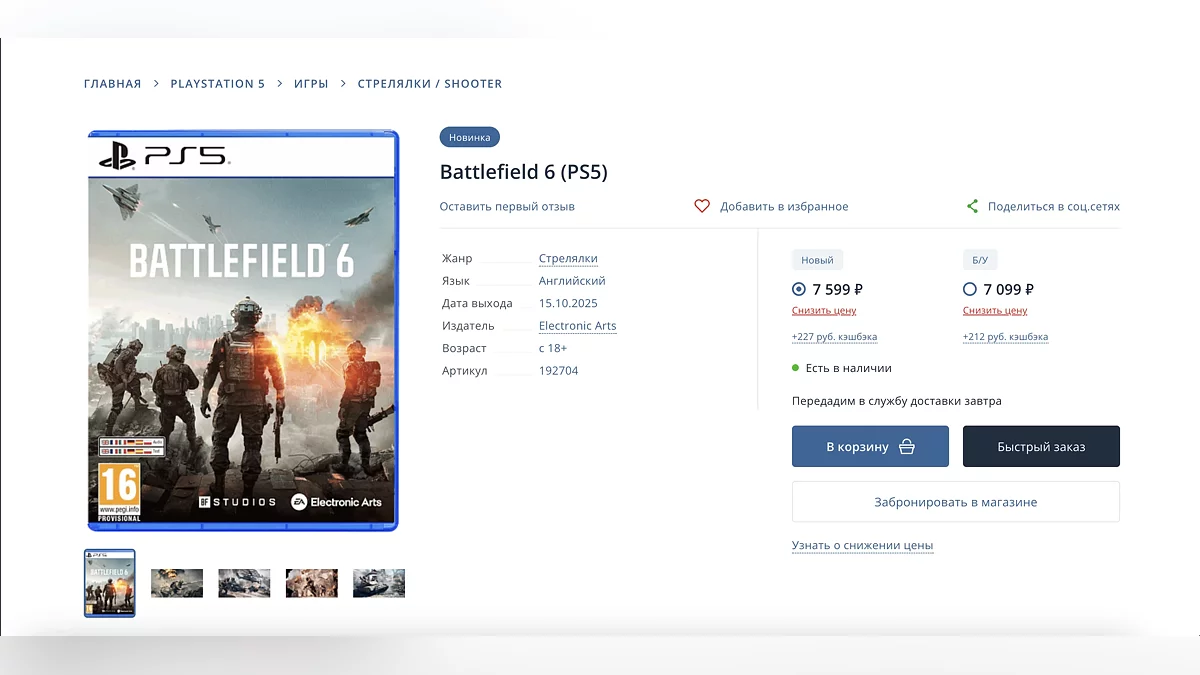
Task: Click the green share icon
Action: coord(972,206)
